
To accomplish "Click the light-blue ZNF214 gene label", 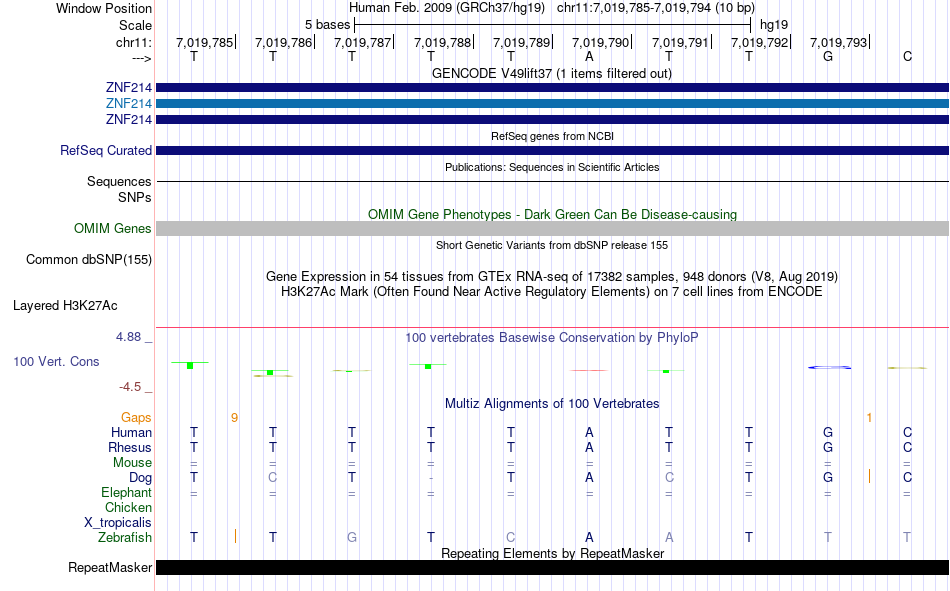I will pos(128,104).
